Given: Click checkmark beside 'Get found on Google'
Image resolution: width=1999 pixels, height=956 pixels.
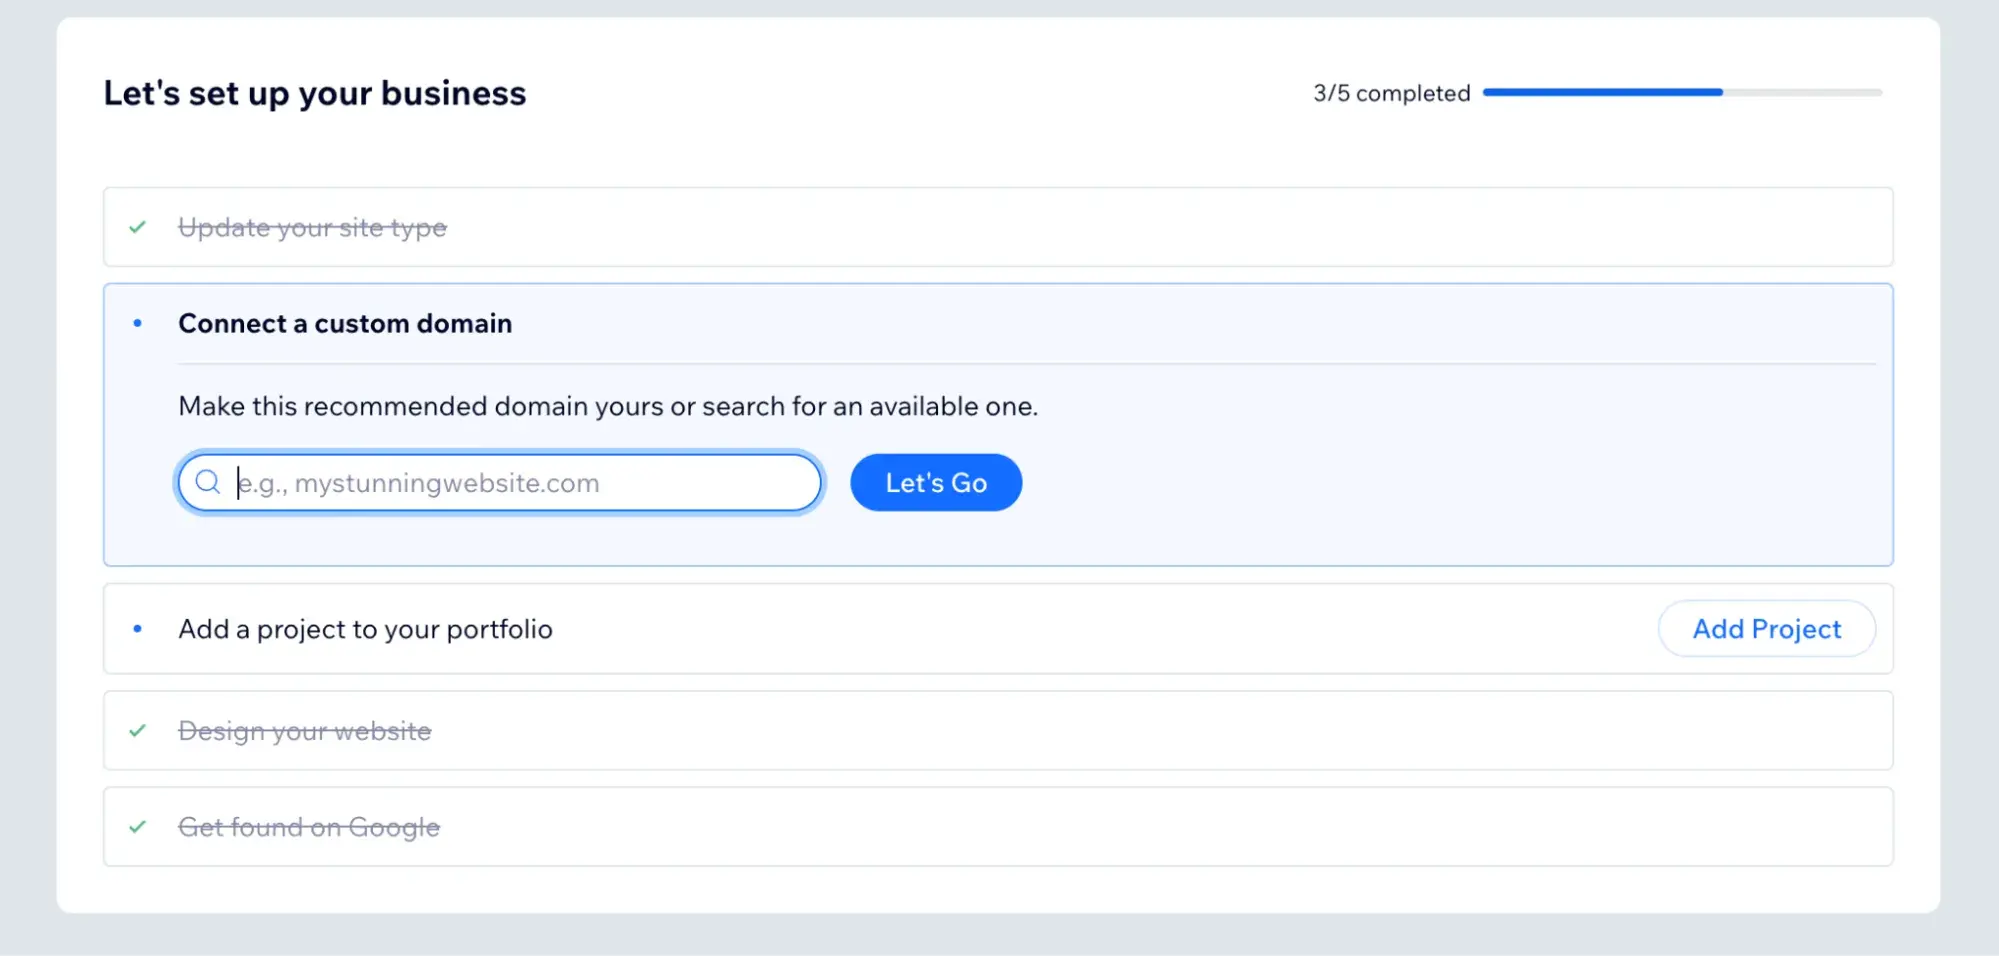Looking at the screenshot, I should 138,827.
